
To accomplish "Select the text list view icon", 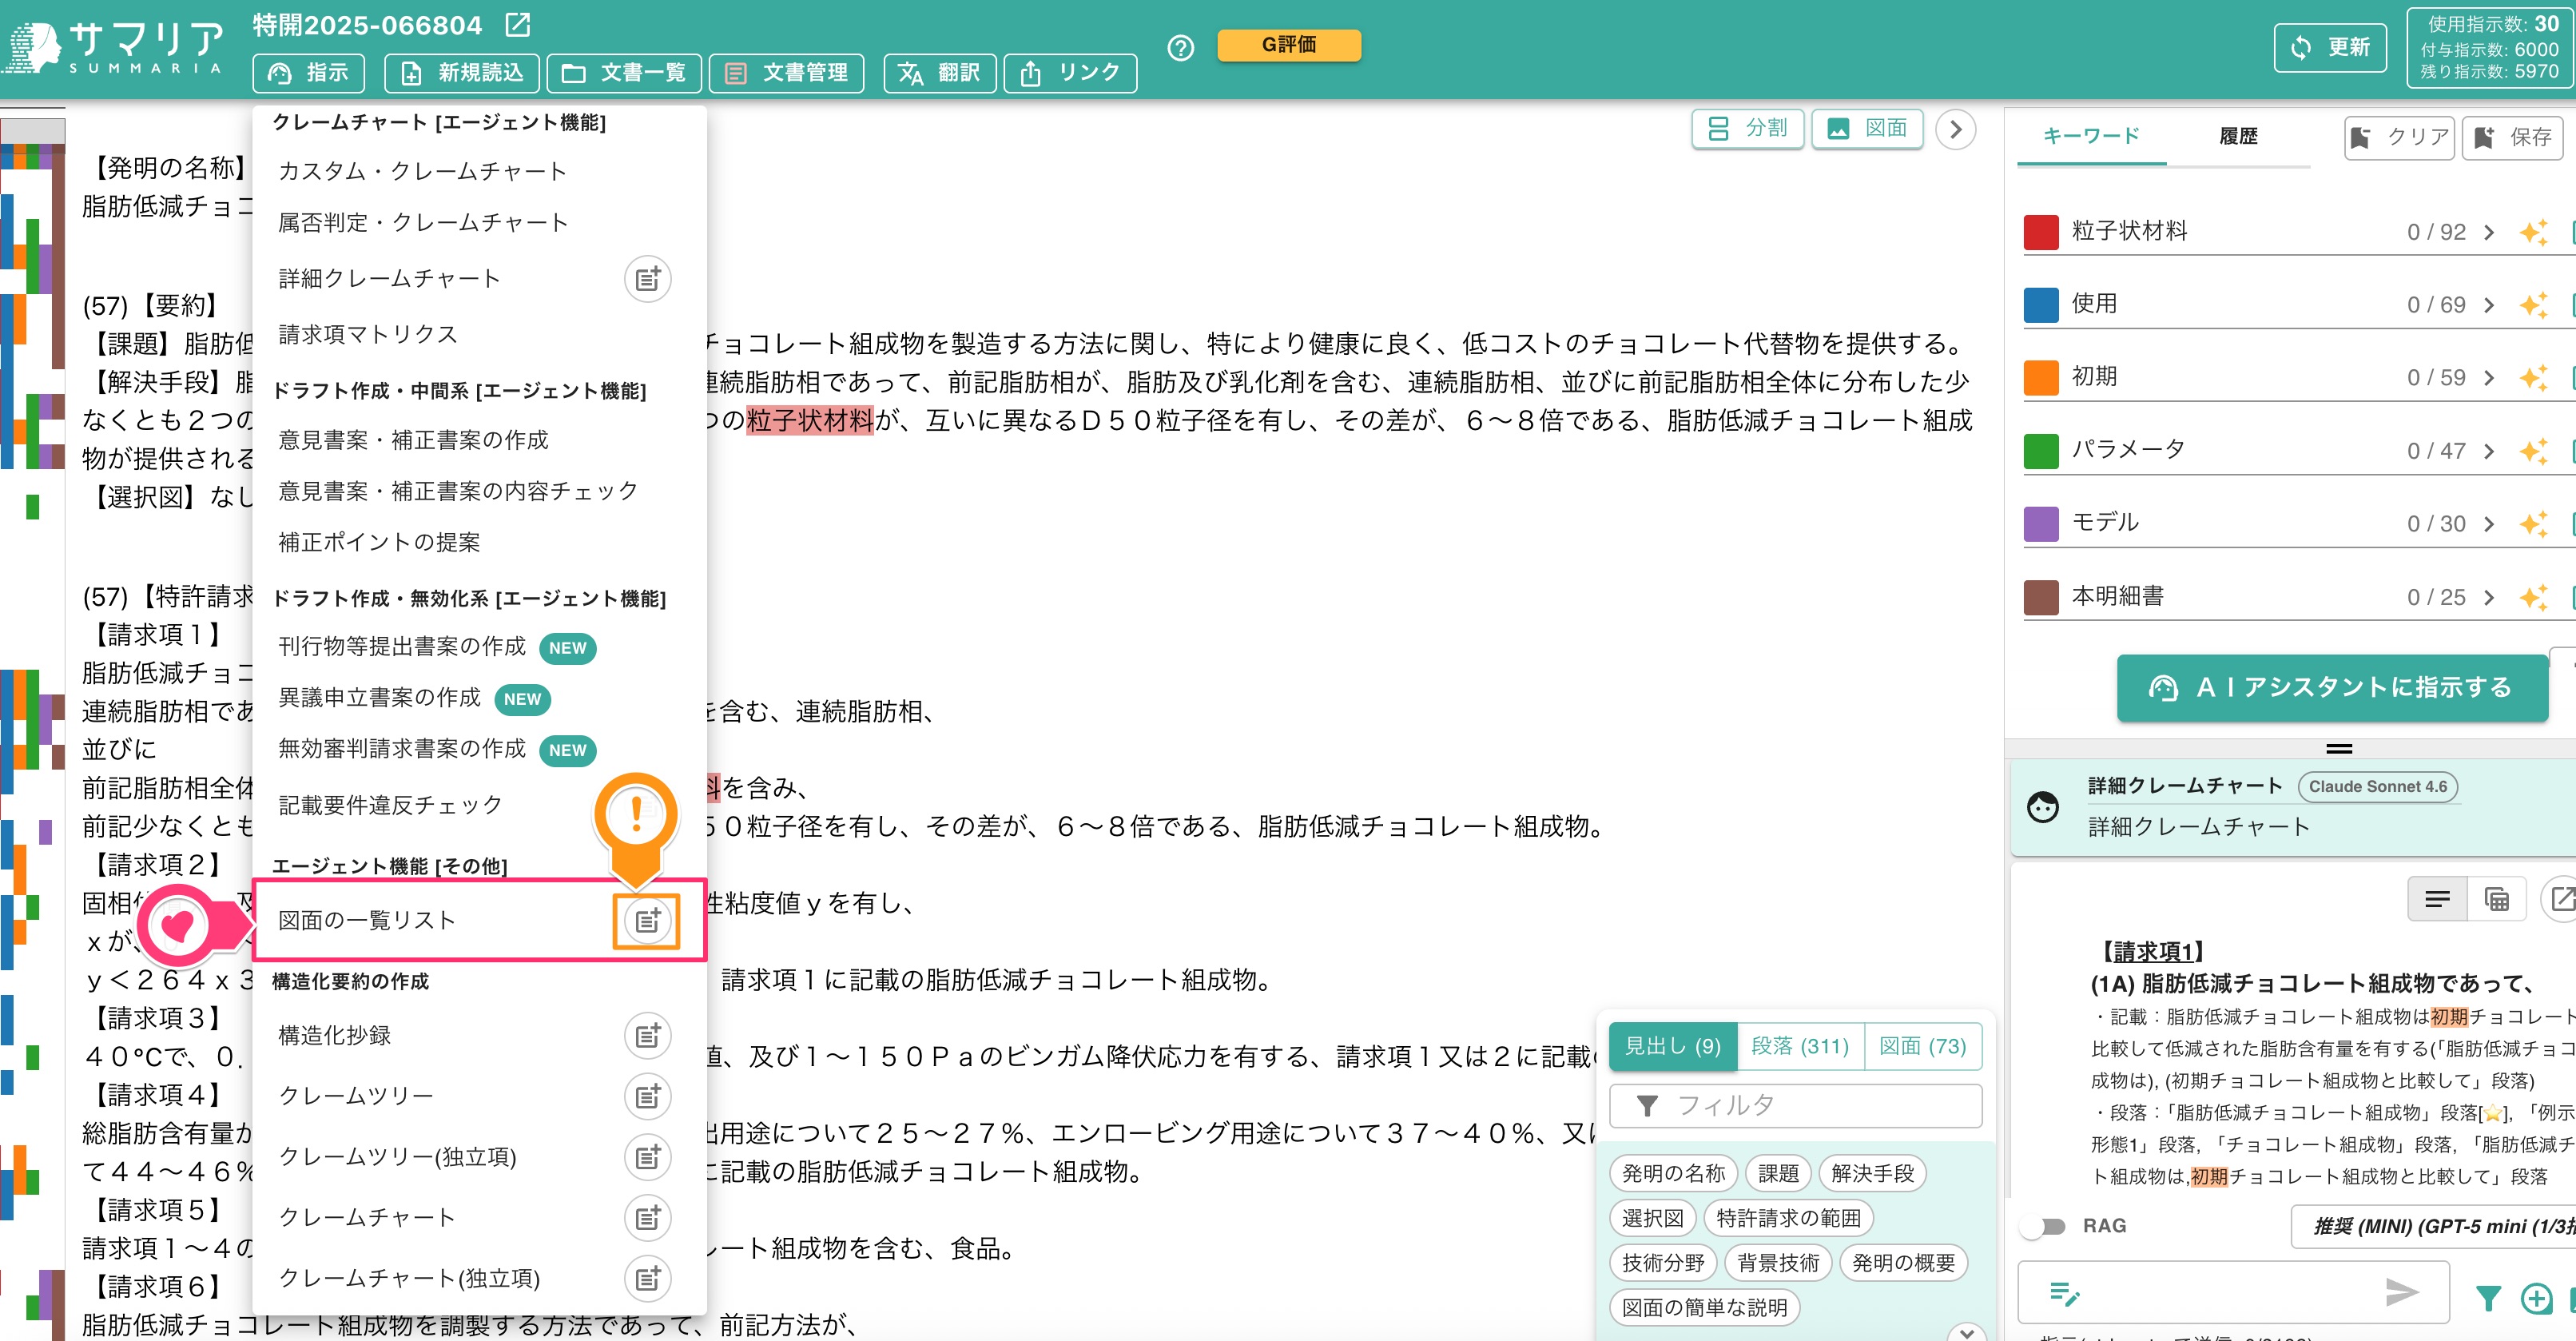I will click(x=2438, y=900).
